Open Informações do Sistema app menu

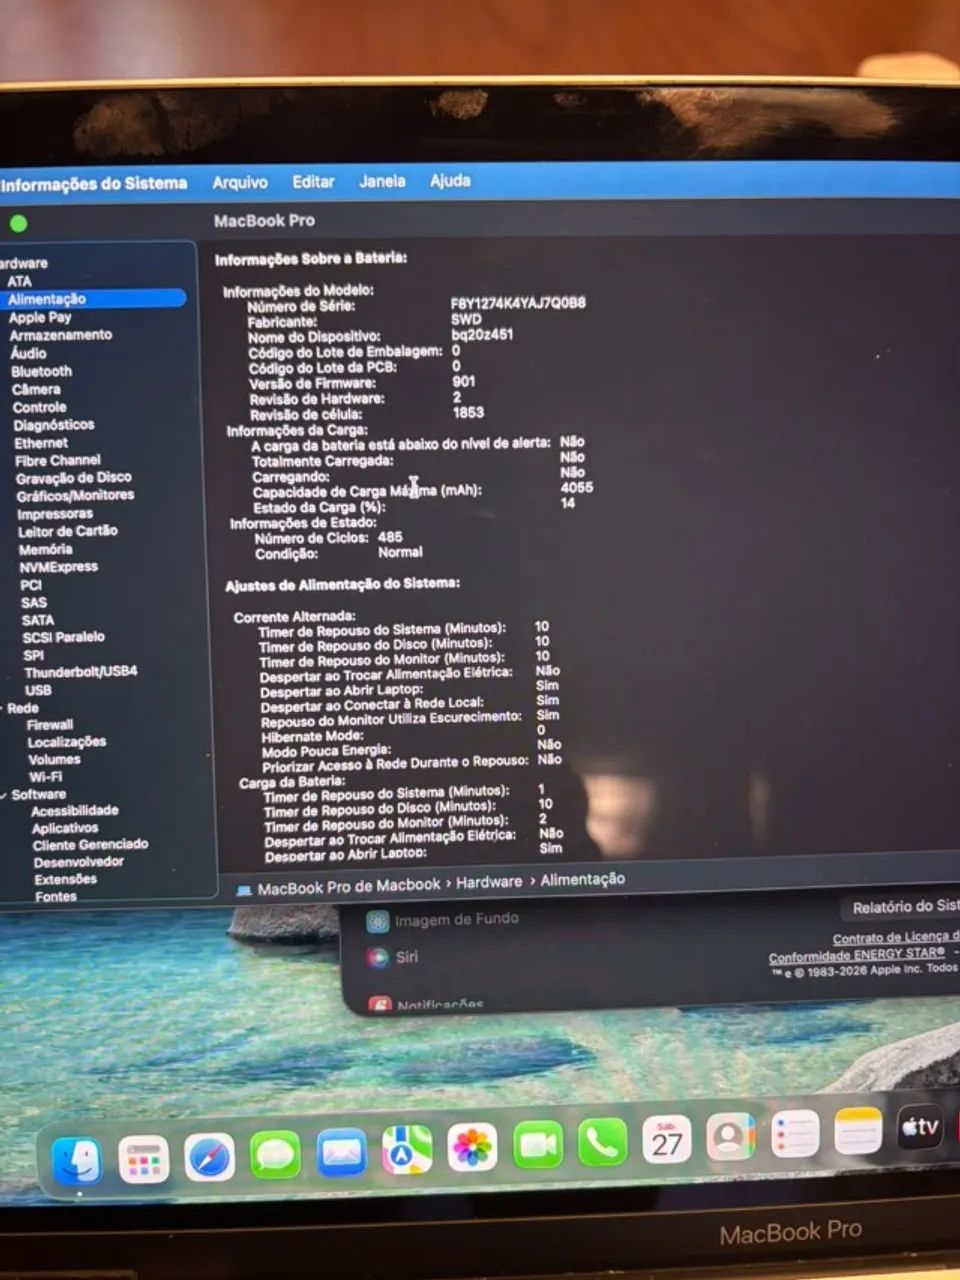point(94,184)
